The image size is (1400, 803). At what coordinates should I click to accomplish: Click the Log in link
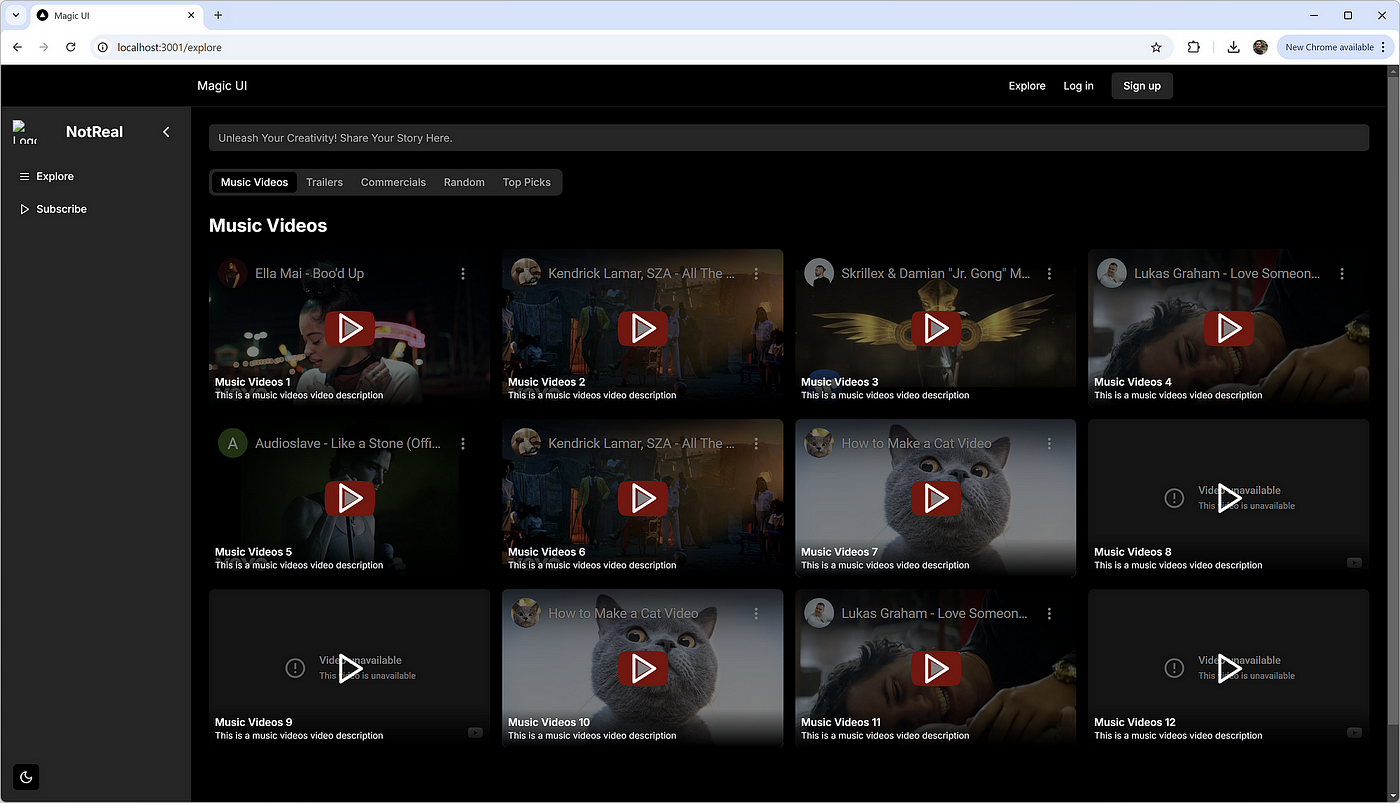click(x=1078, y=86)
